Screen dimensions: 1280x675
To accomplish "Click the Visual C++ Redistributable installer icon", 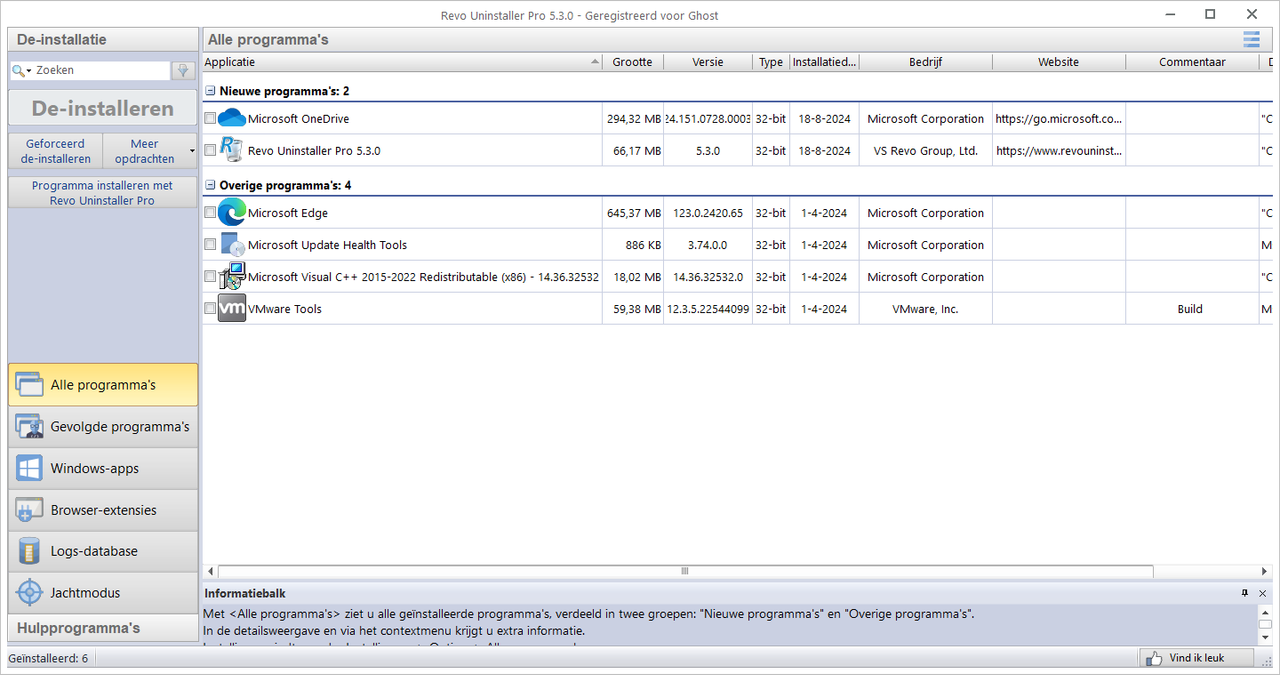I will tap(233, 276).
